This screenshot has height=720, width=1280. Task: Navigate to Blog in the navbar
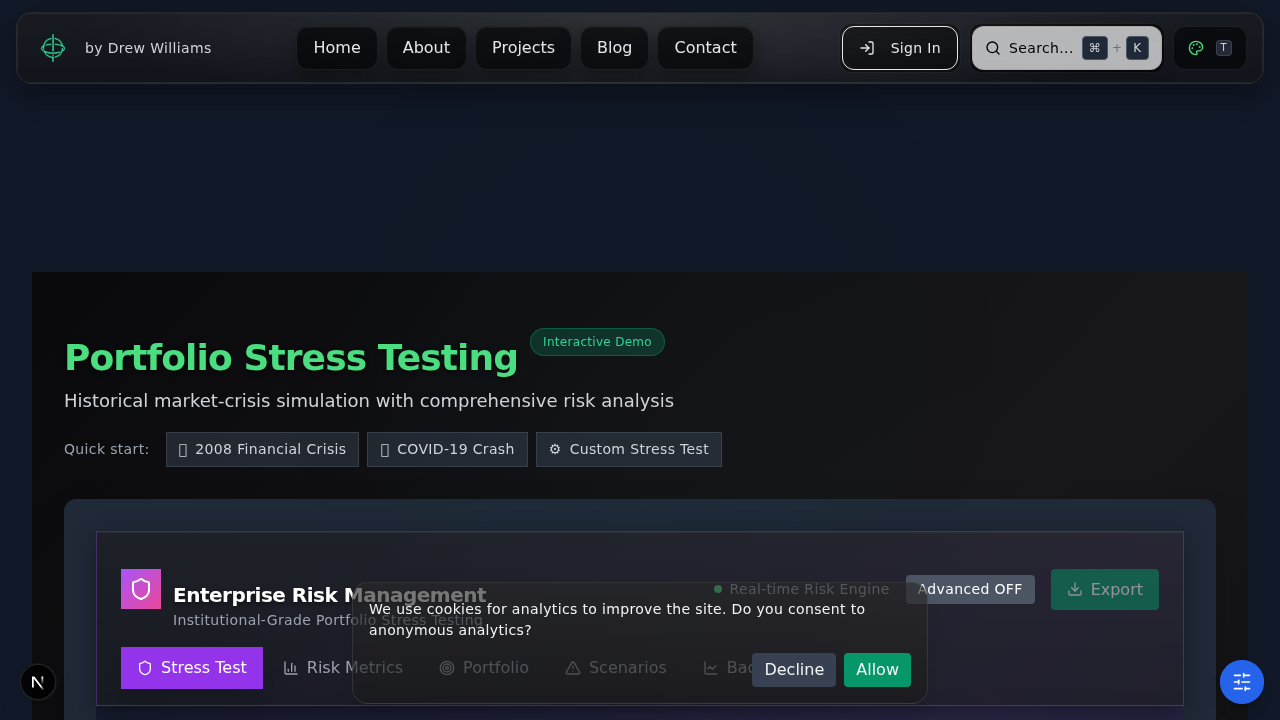[614, 47]
